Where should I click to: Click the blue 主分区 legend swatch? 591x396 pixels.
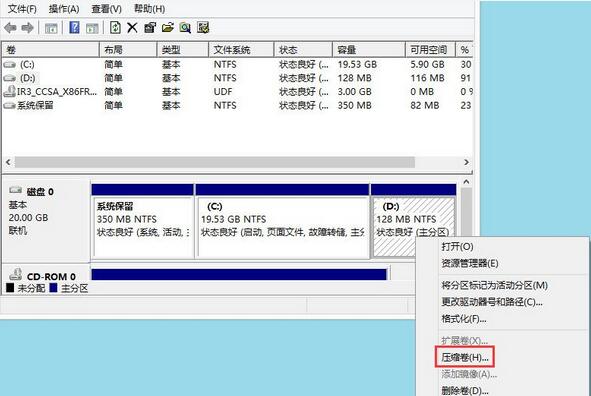click(x=53, y=288)
